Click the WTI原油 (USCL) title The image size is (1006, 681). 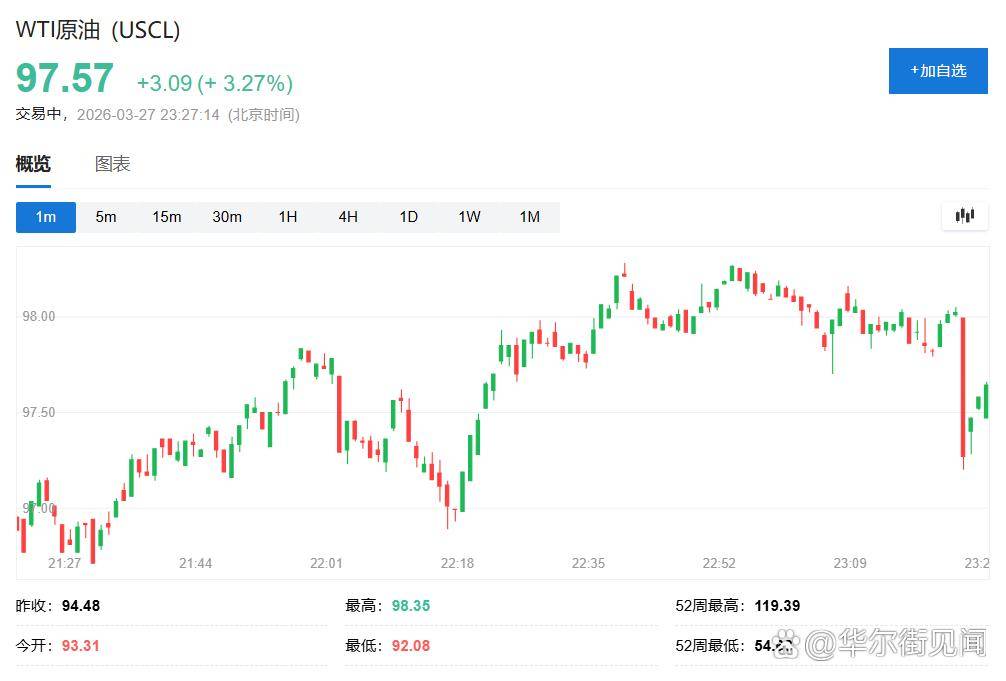[x=98, y=30]
